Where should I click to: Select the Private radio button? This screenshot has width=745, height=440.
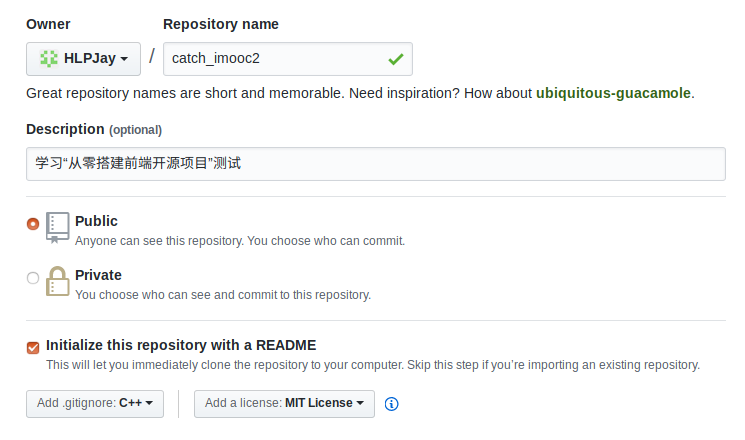[x=33, y=278]
